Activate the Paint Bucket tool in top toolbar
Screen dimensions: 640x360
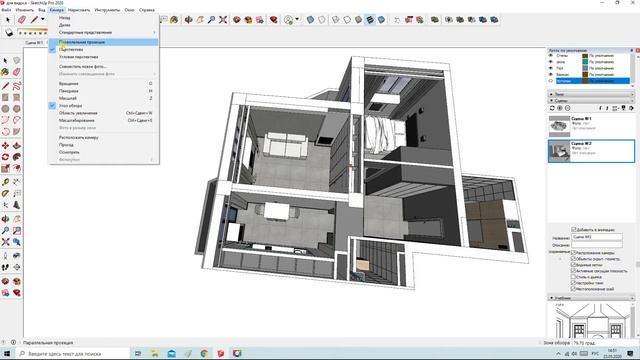point(174,20)
